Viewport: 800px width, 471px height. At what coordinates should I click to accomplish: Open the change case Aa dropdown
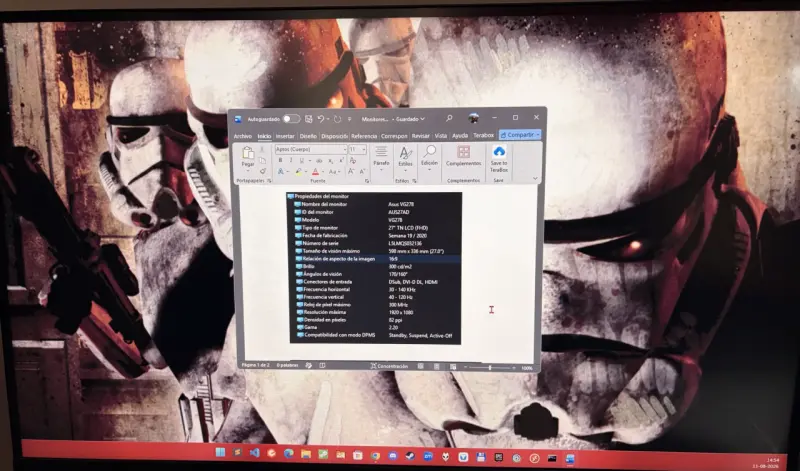click(334, 171)
